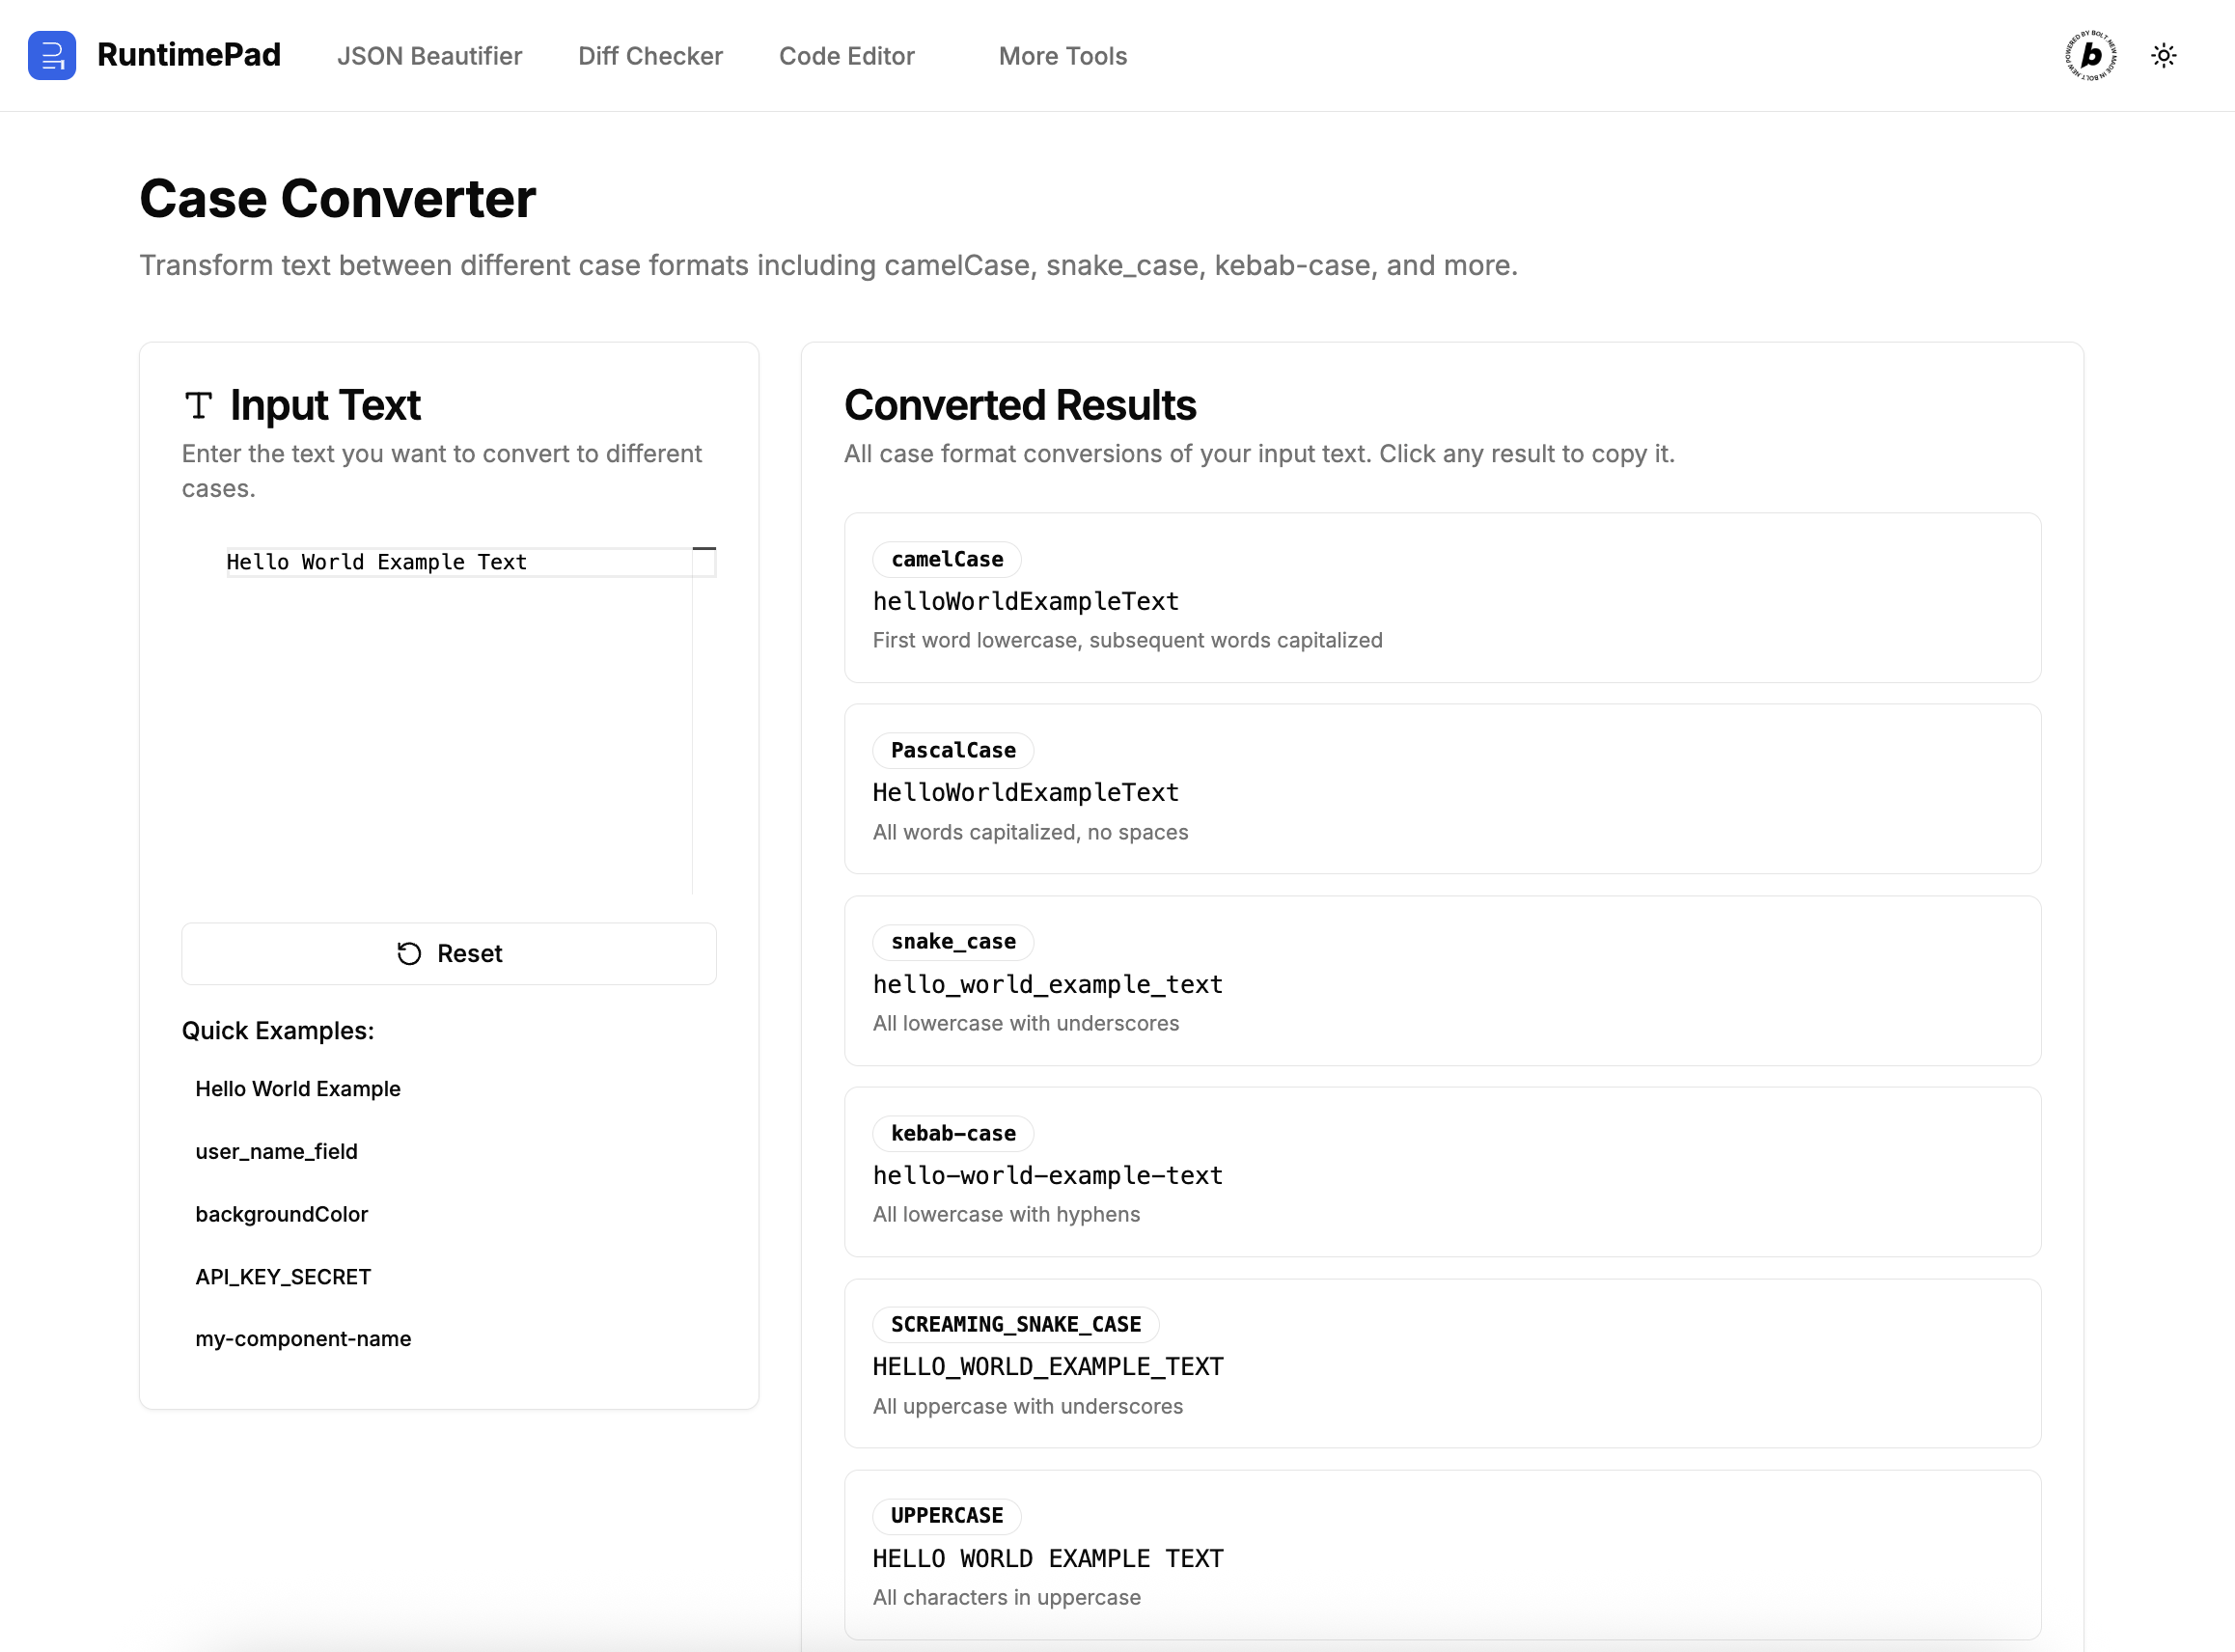Image resolution: width=2235 pixels, height=1652 pixels.
Task: Click the Input Text type icon
Action: [198, 405]
